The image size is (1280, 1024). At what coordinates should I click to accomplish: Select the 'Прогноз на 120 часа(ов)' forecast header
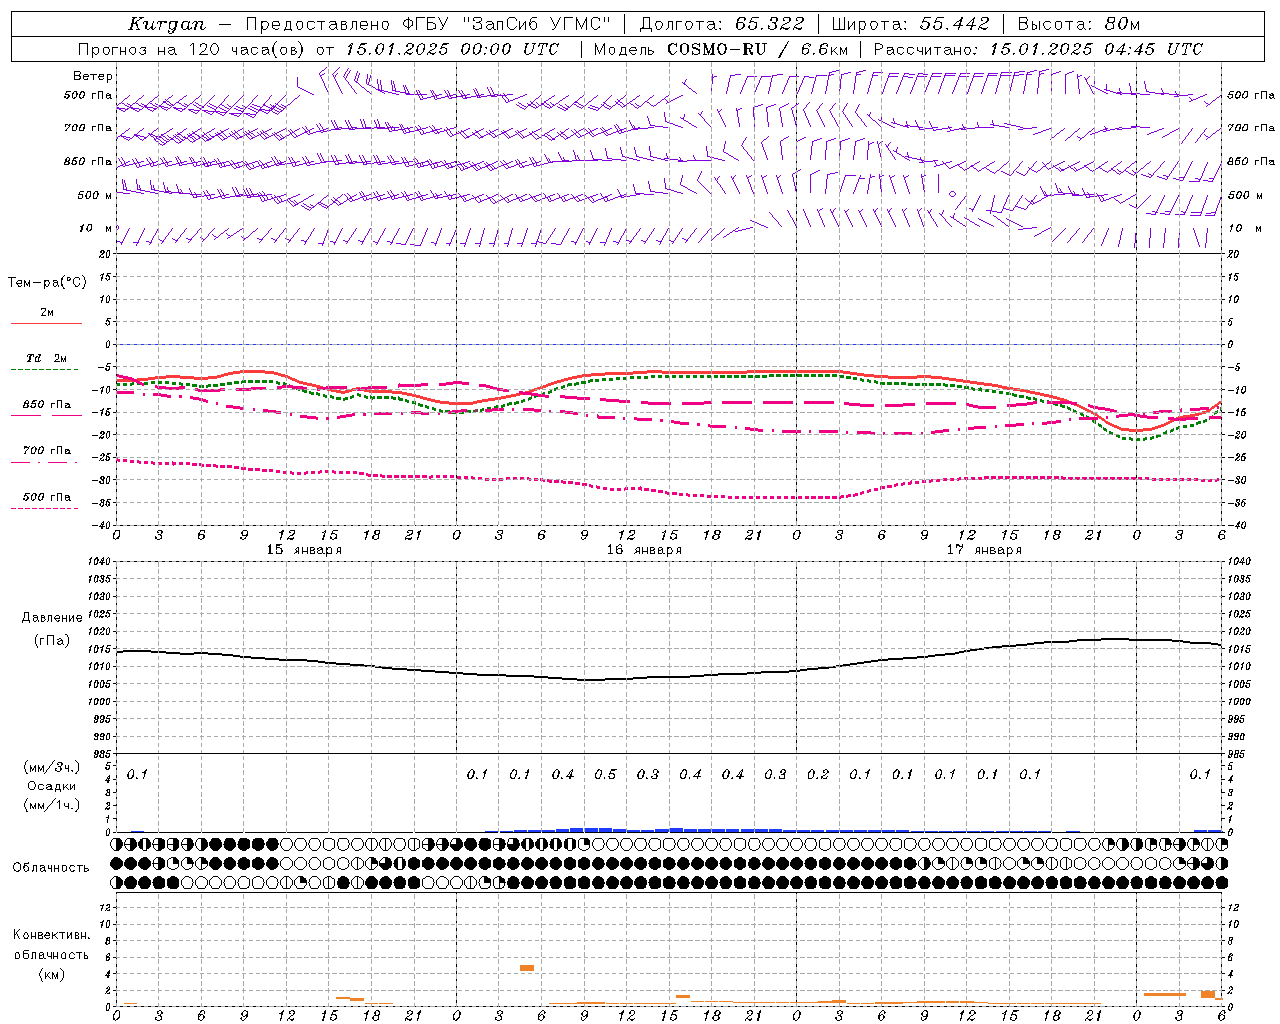(192, 49)
